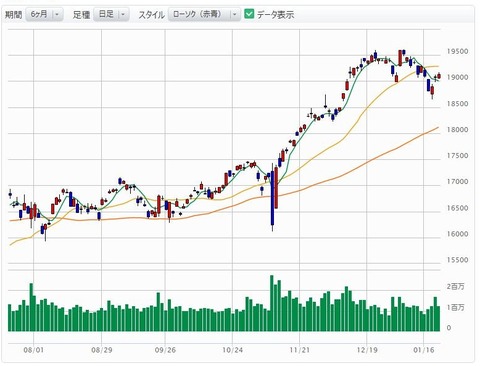Screen dimensions: 480x366
Task: Click the 08/01 date label
Action: click(33, 350)
